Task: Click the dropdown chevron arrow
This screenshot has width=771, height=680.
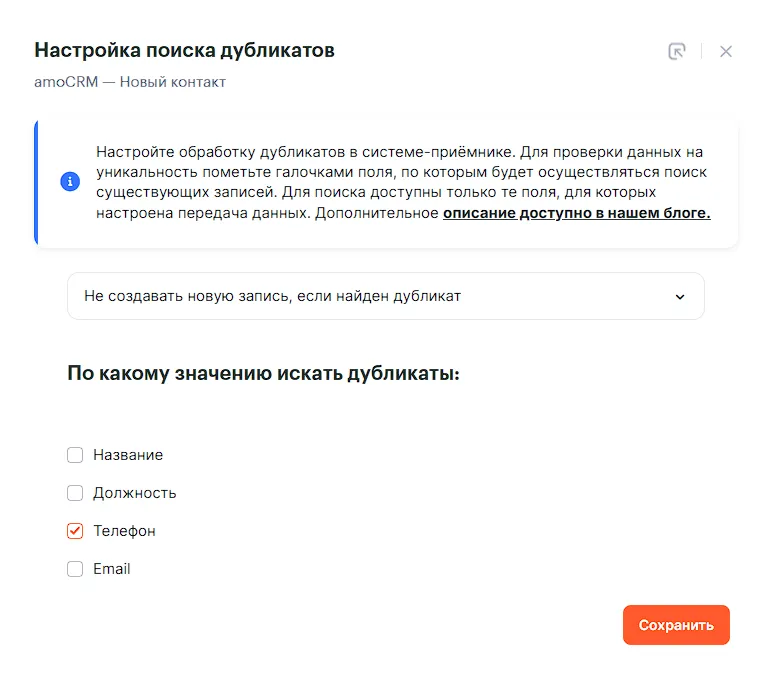Action: point(680,297)
